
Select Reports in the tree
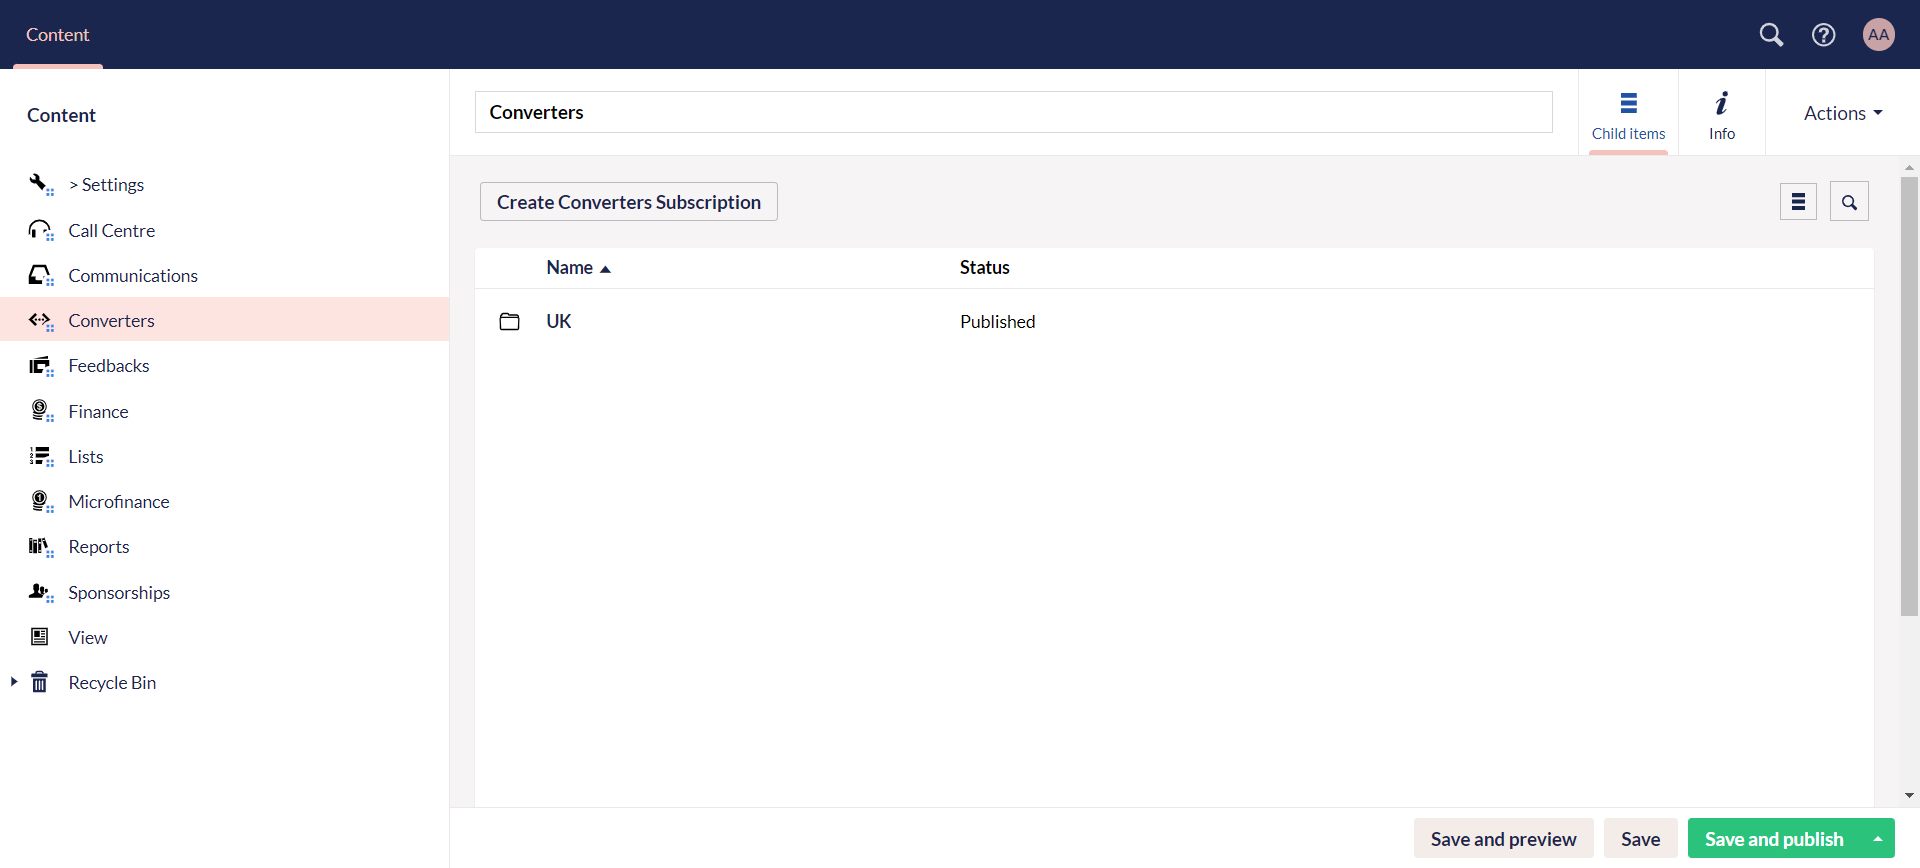99,547
